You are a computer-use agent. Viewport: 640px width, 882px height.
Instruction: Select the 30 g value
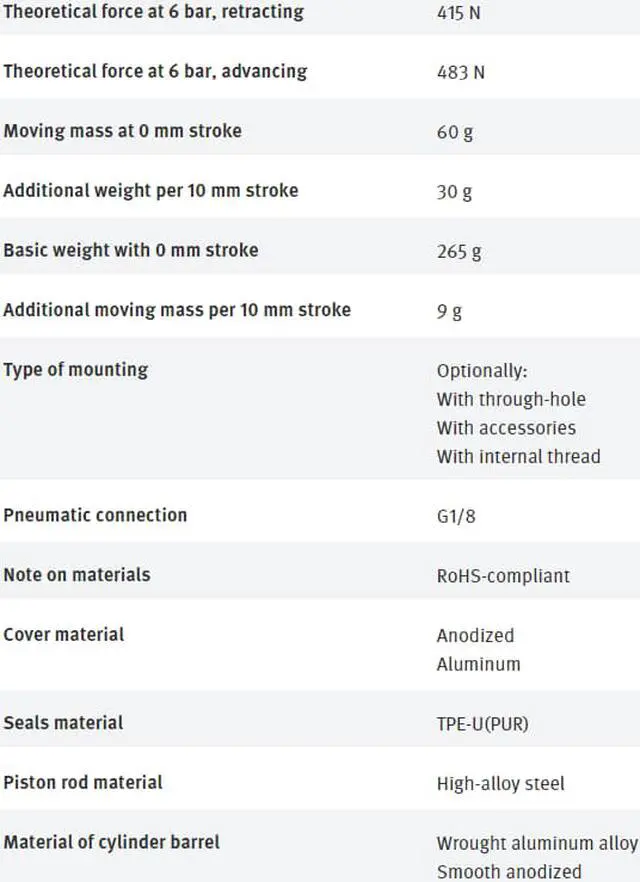click(x=454, y=191)
